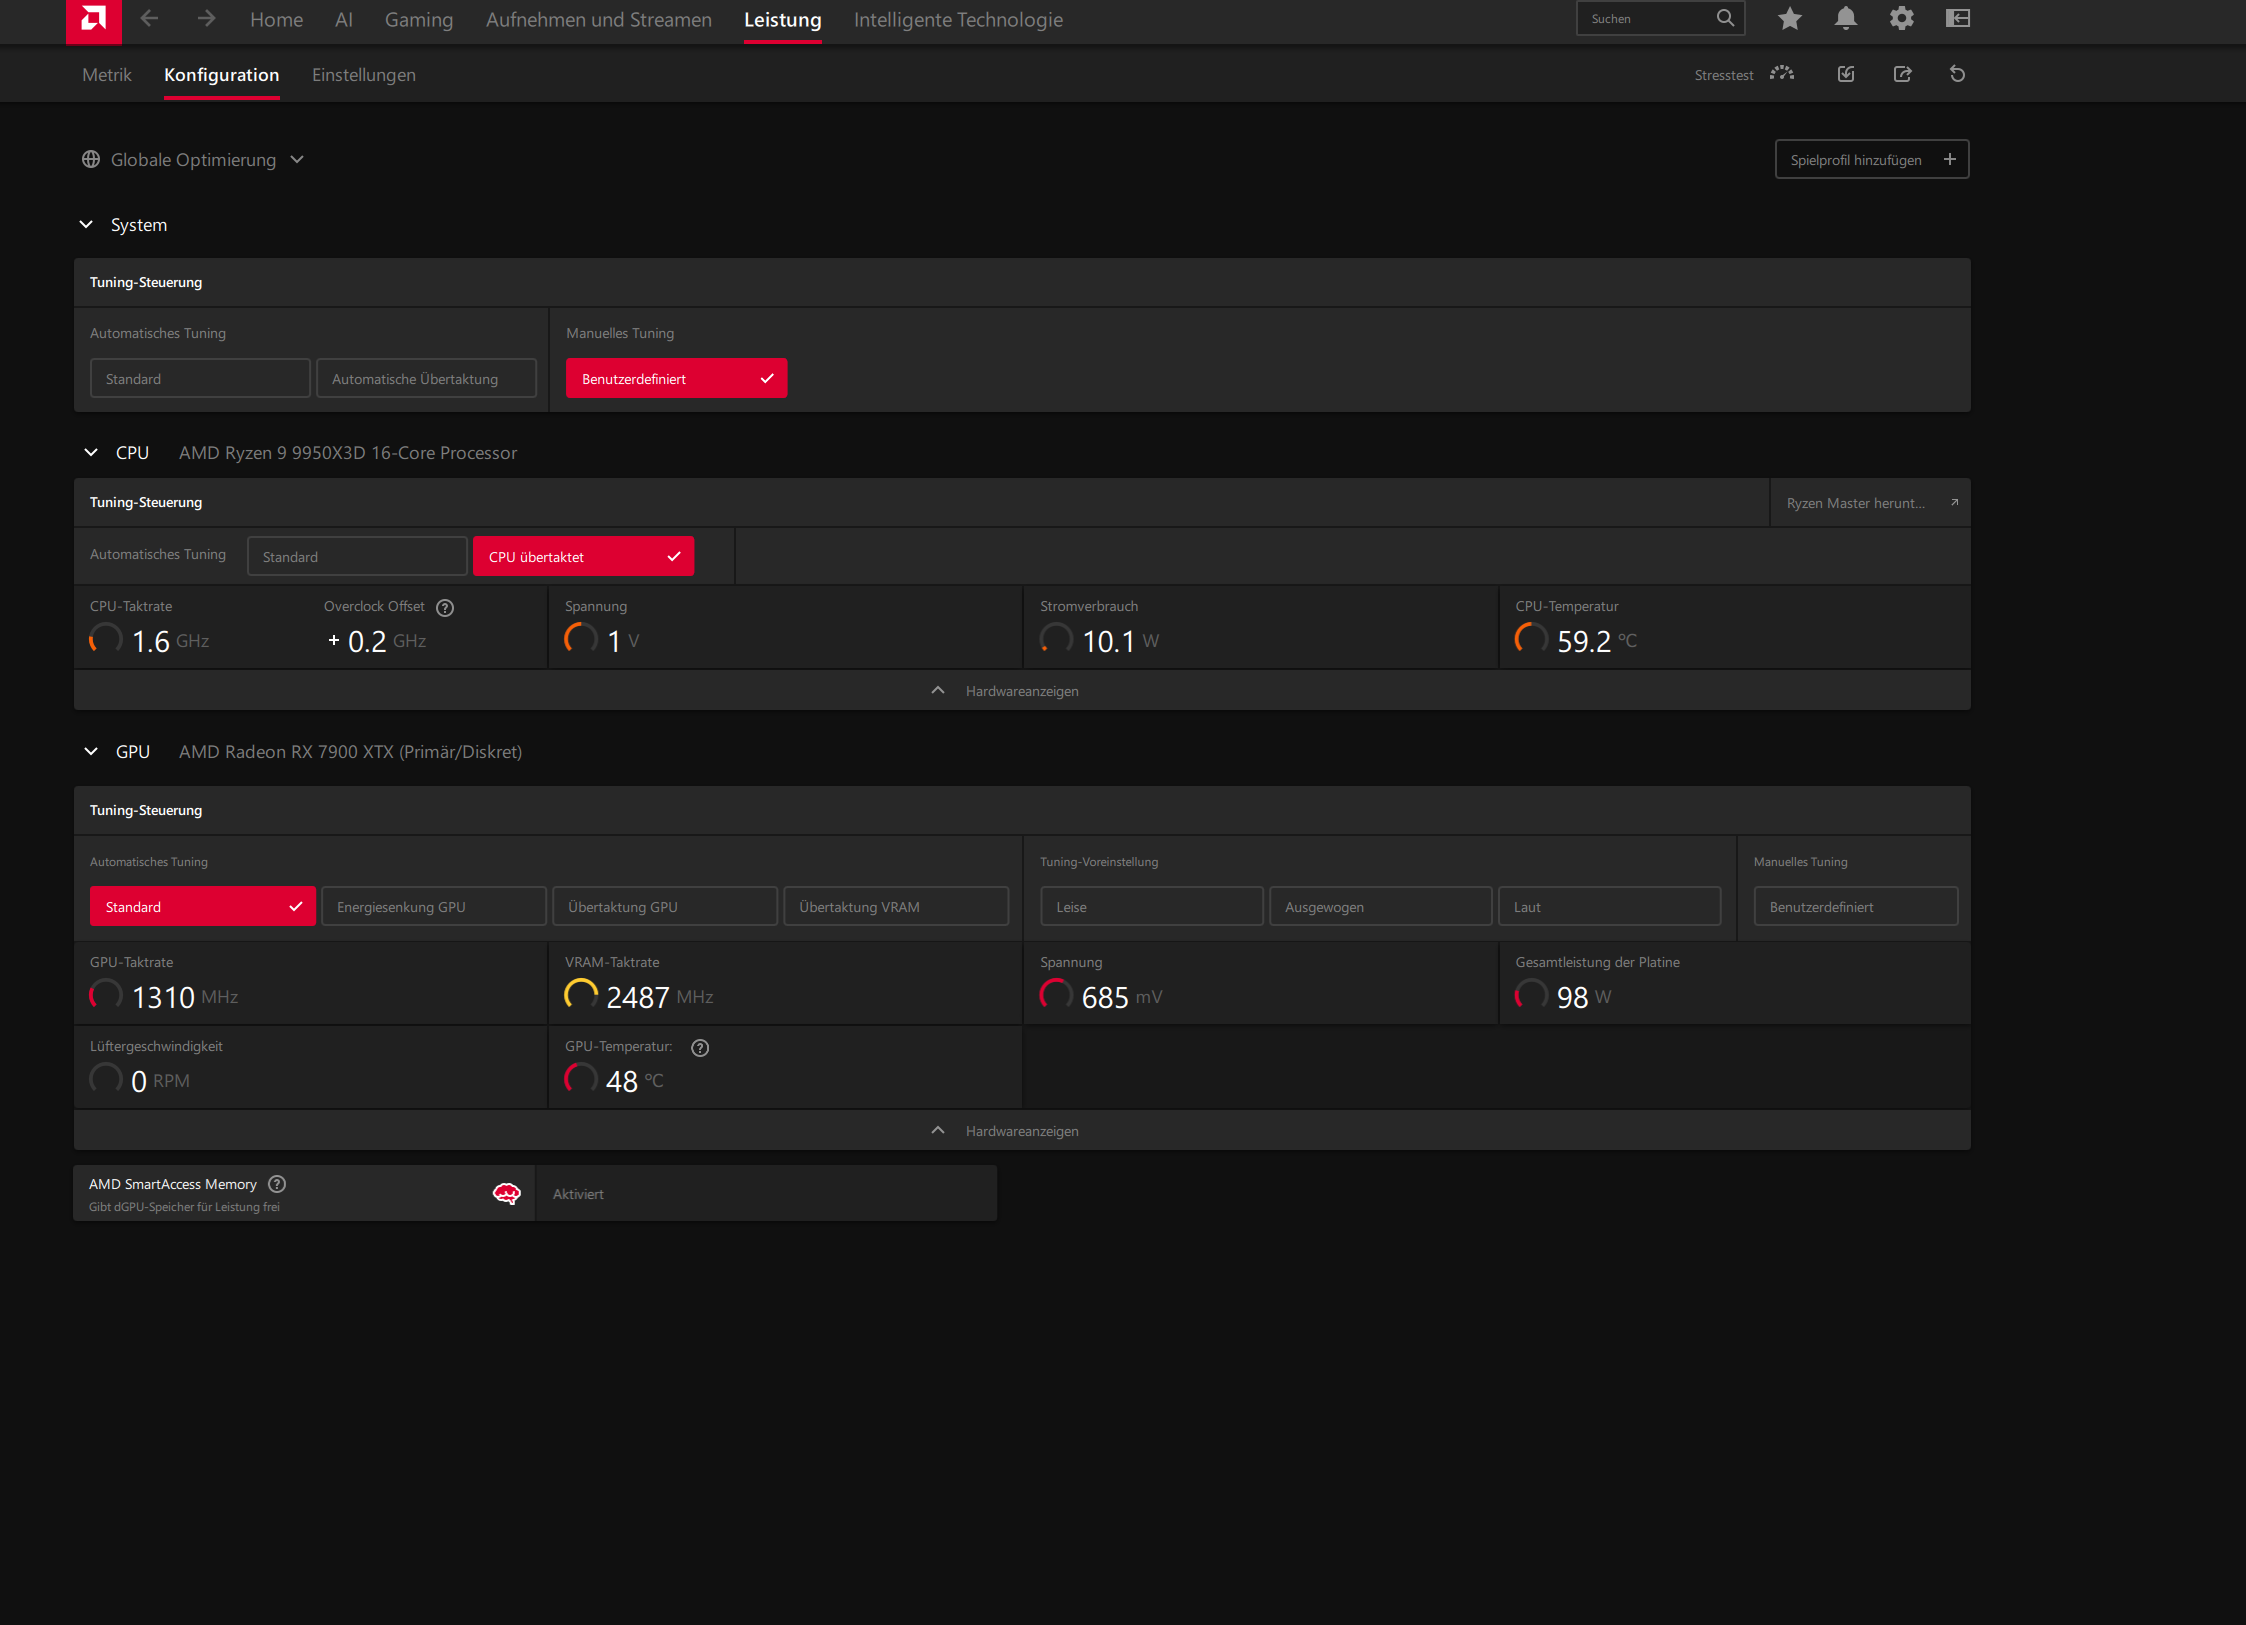
Task: Open the Home tab
Action: tap(276, 19)
